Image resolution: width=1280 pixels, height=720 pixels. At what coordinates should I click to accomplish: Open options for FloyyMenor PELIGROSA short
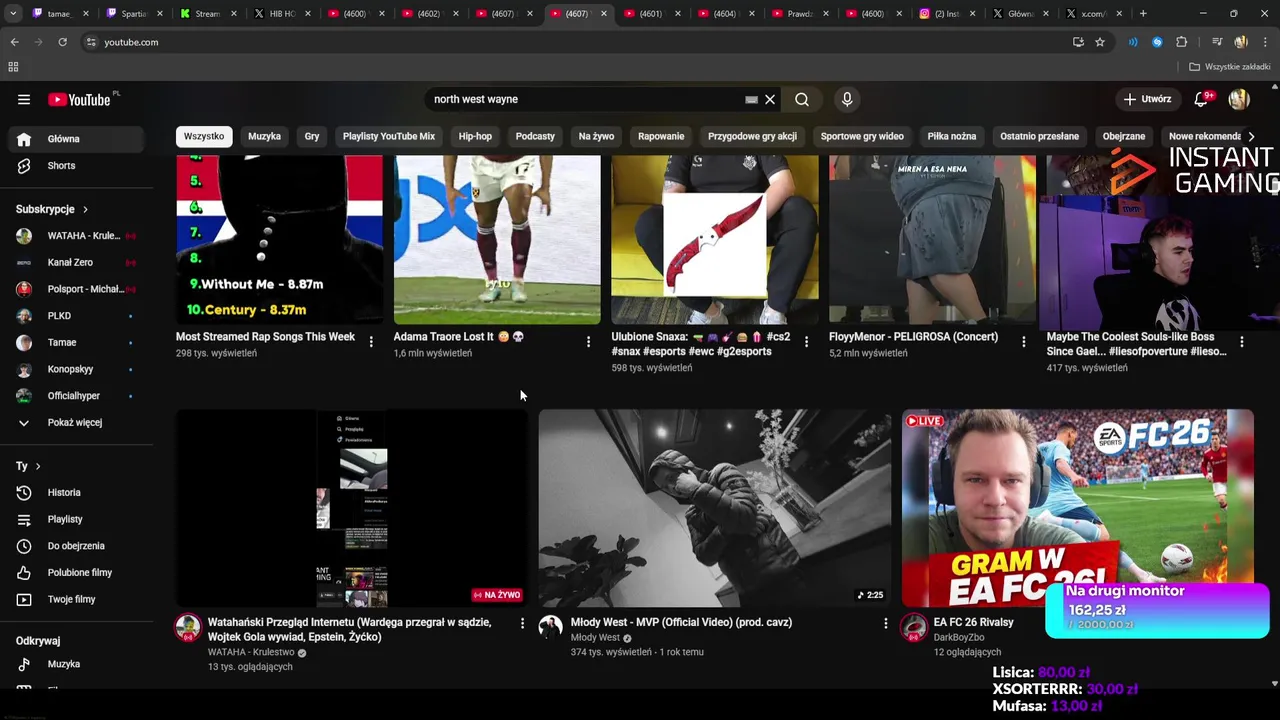pyautogui.click(x=1023, y=342)
